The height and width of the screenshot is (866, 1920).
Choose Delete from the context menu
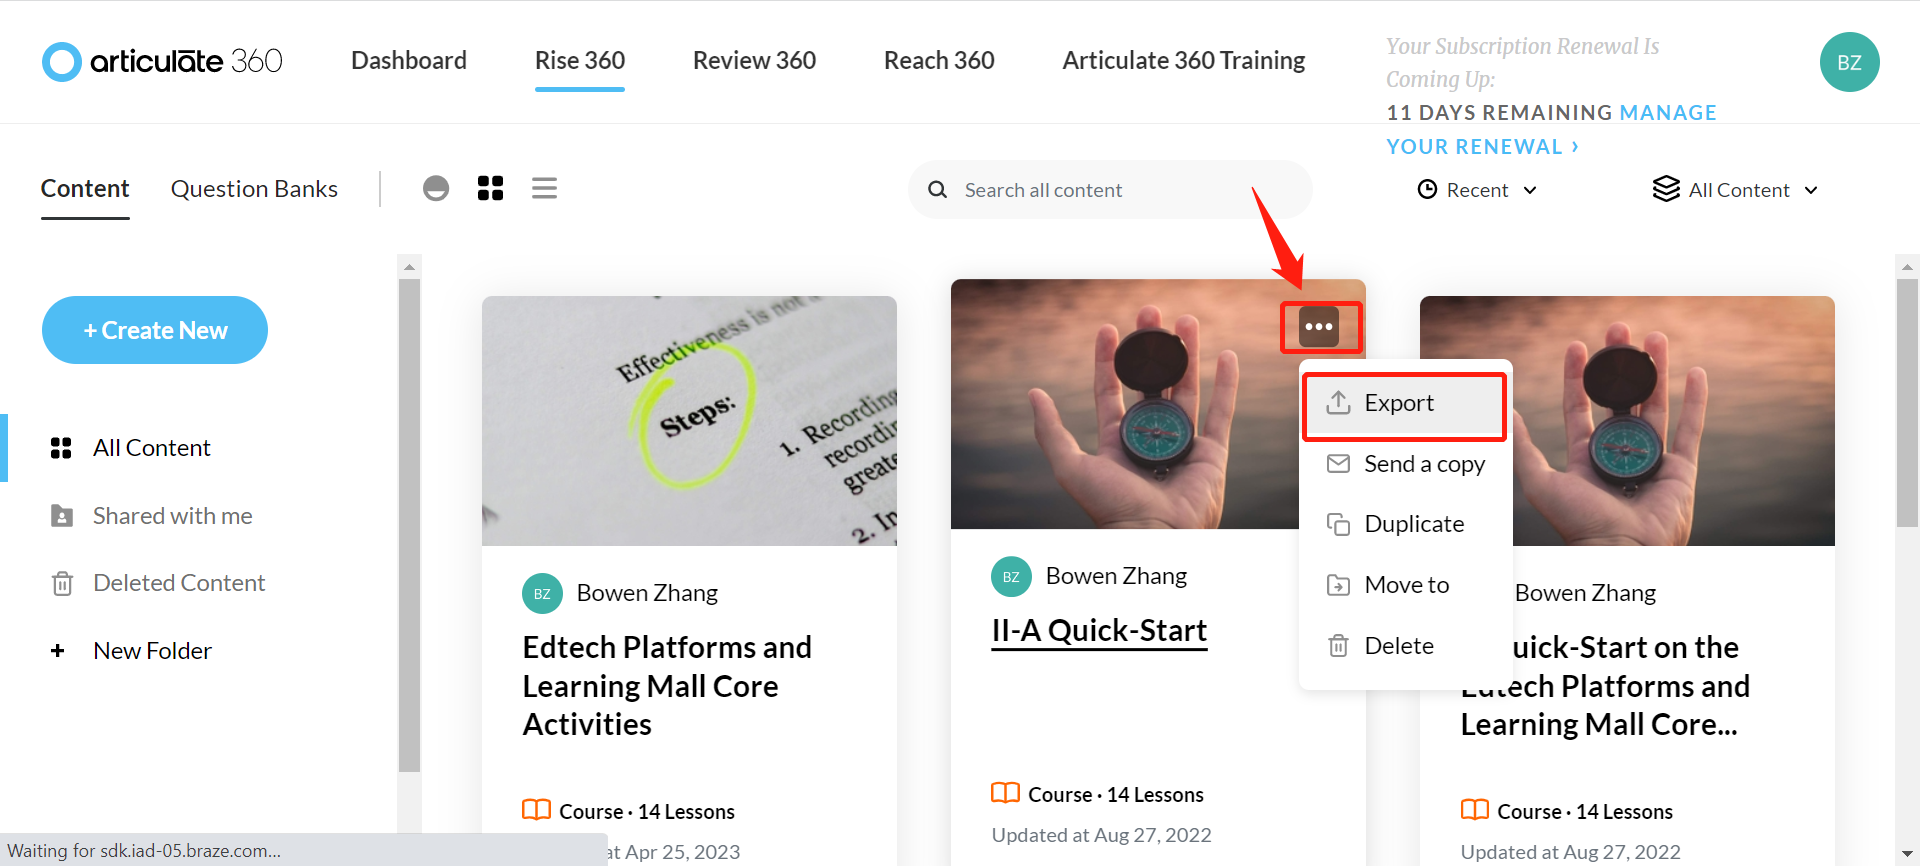tap(1405, 646)
